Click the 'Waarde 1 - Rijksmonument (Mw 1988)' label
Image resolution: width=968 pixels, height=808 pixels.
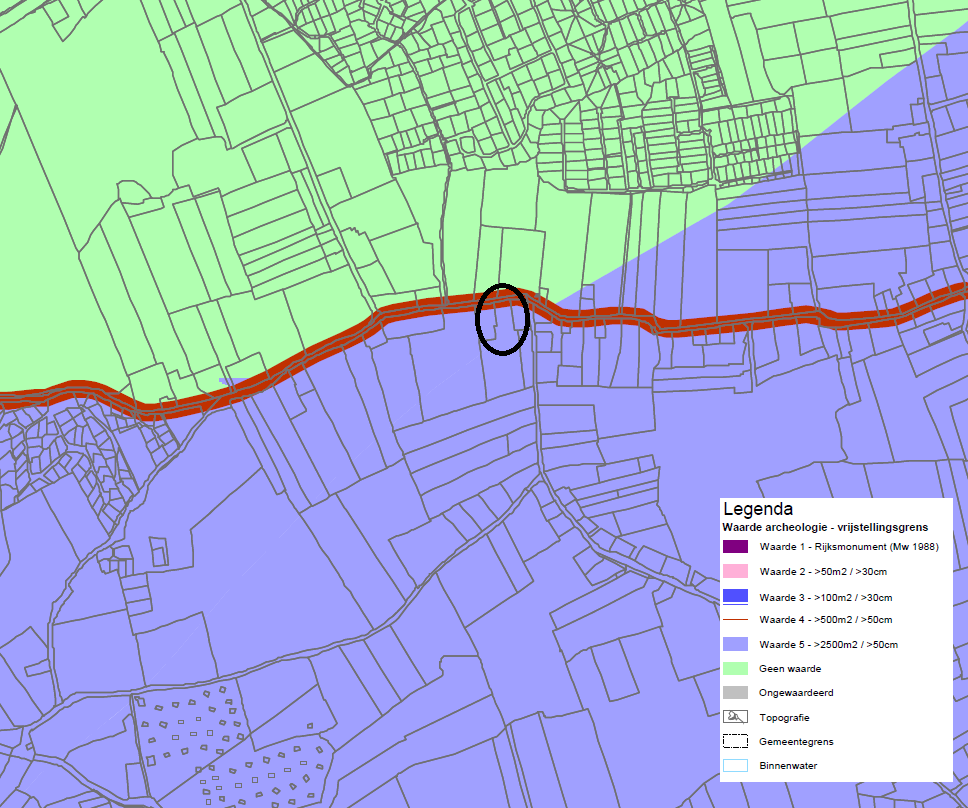tap(848, 547)
